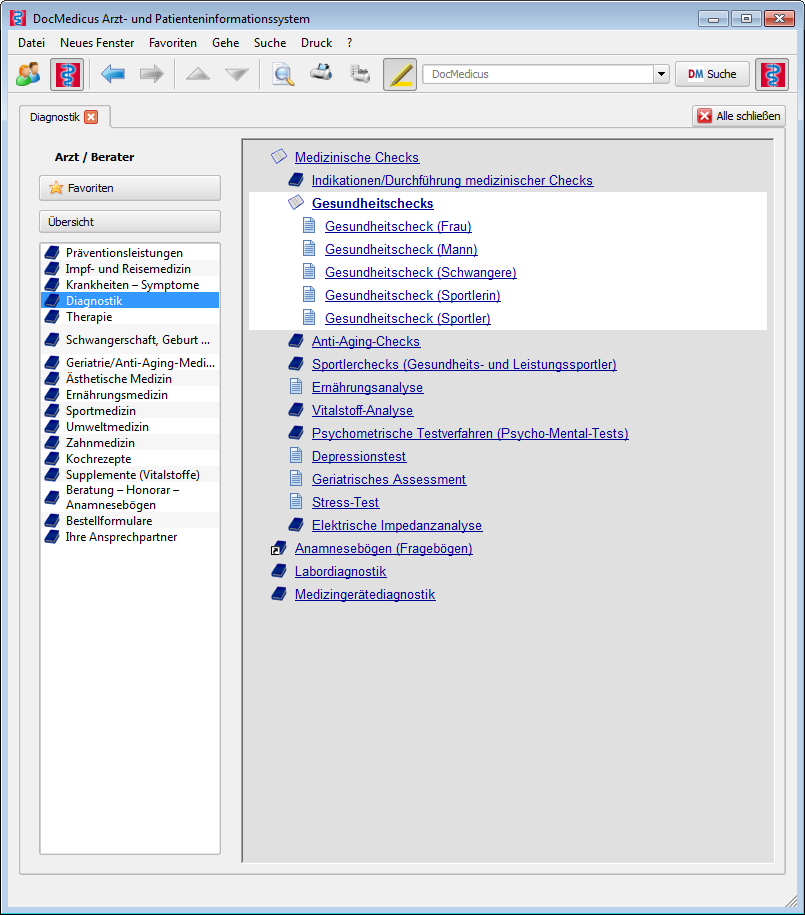Click book icon next to Ästhetische Medizin
The height and width of the screenshot is (915, 805).
coord(53,379)
